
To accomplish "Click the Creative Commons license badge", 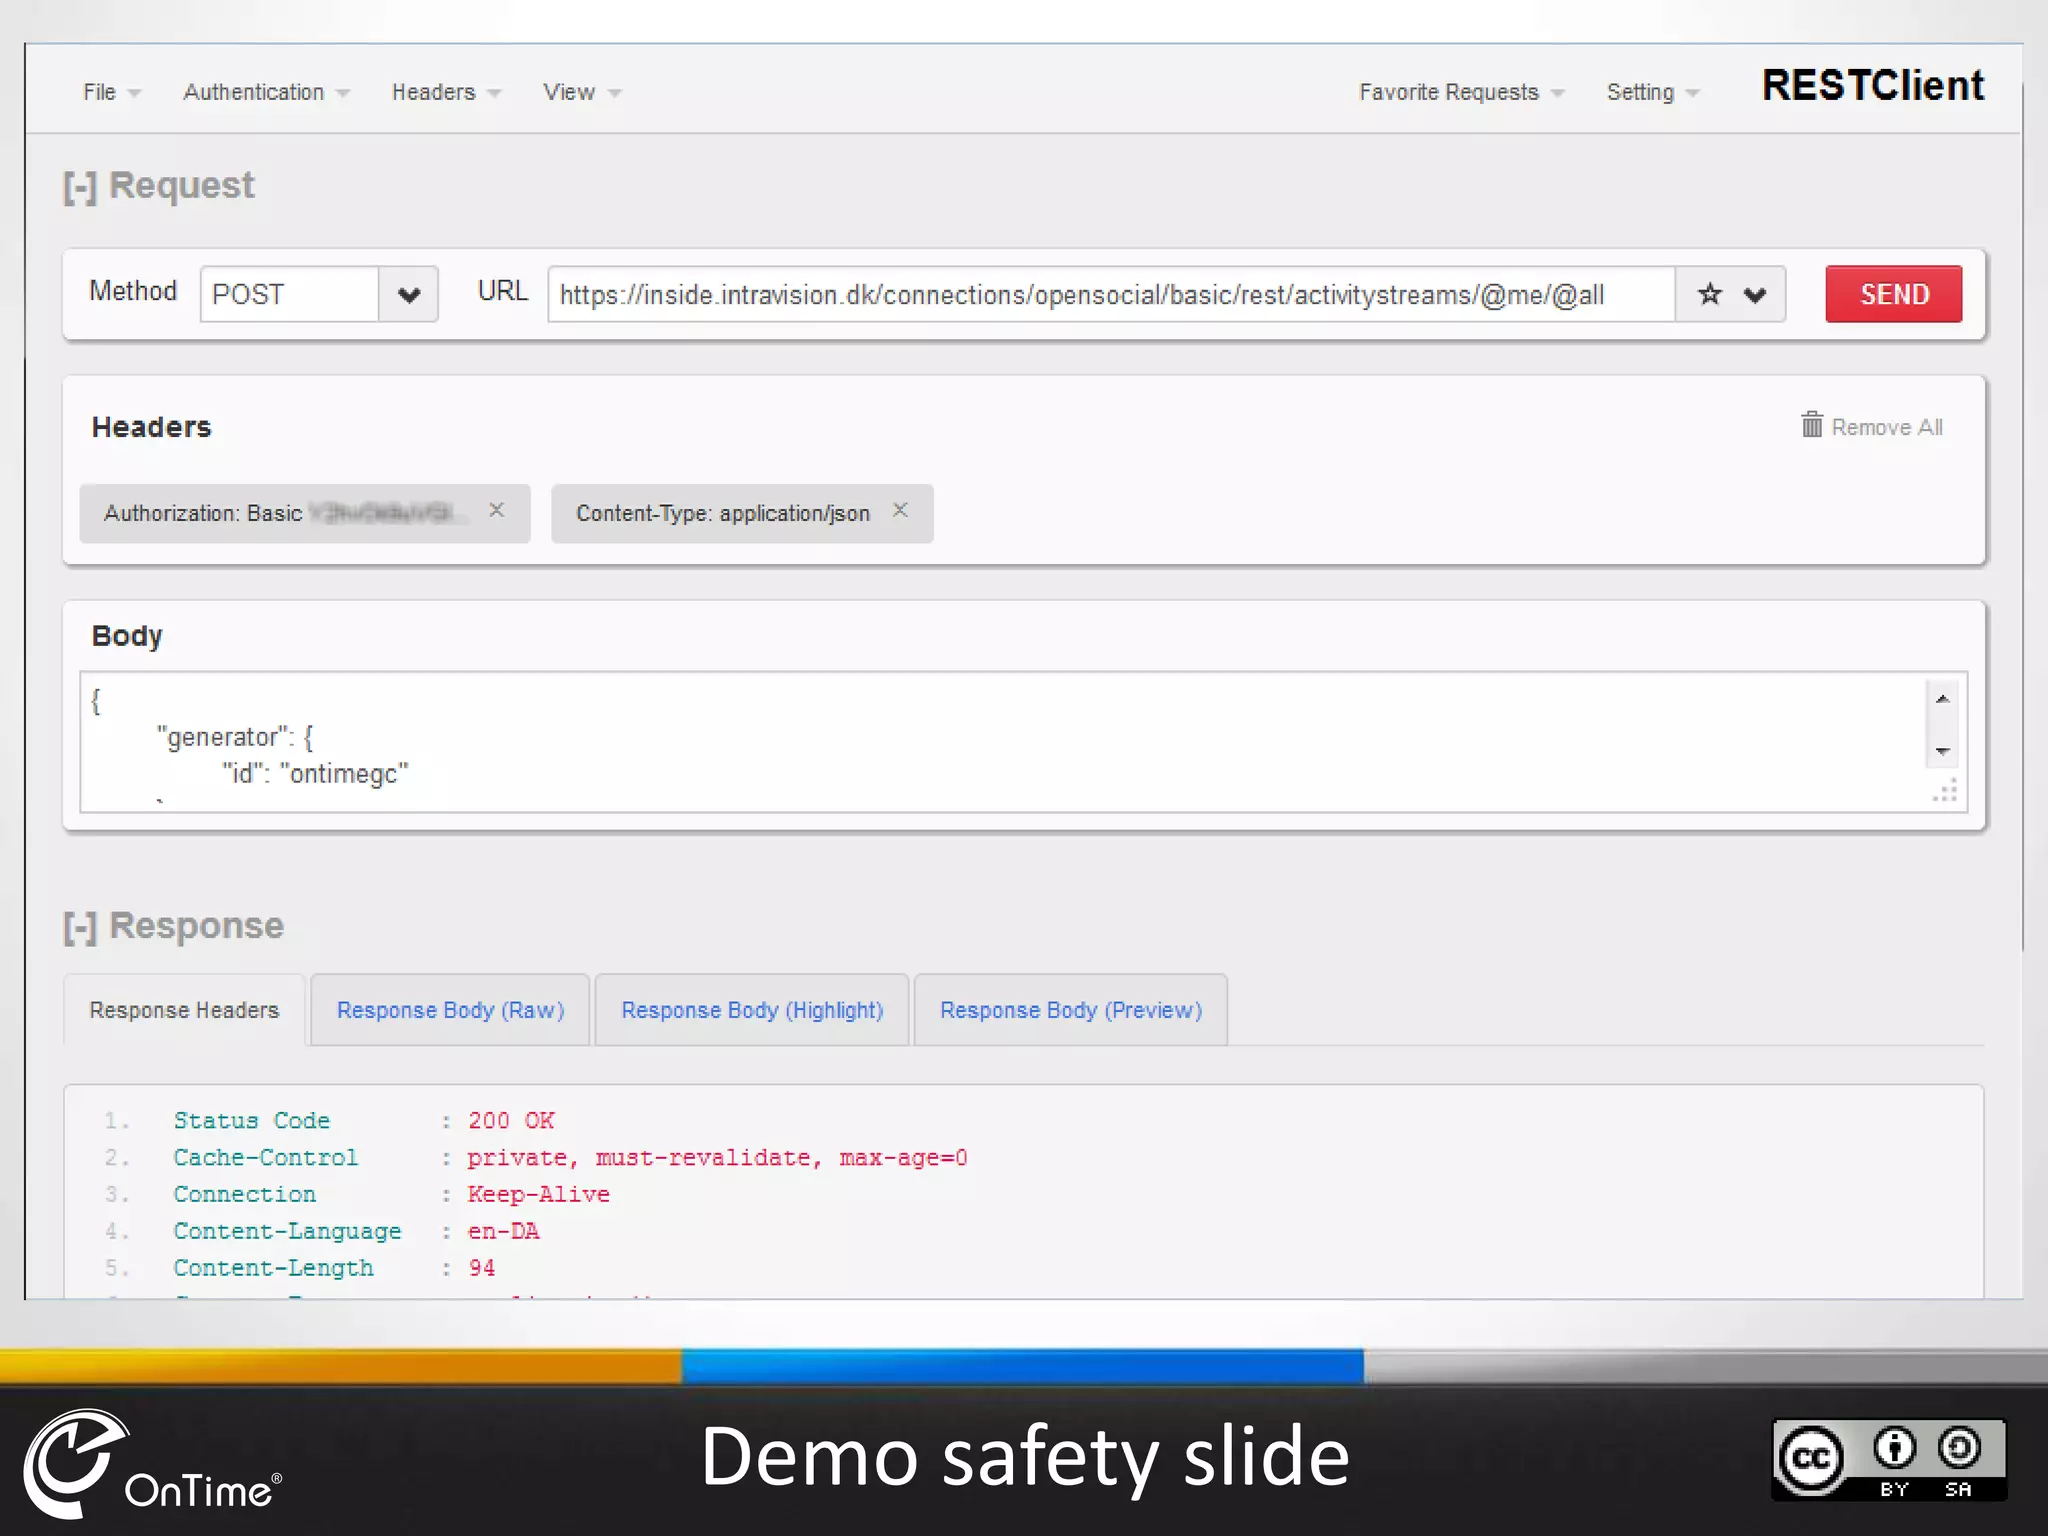I will click(1889, 1459).
